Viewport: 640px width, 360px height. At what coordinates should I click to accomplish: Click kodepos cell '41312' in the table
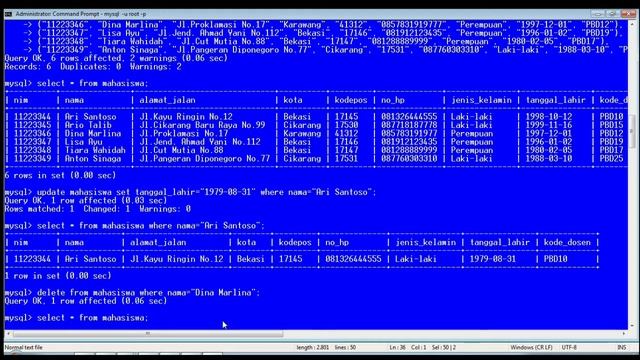[x=346, y=133]
